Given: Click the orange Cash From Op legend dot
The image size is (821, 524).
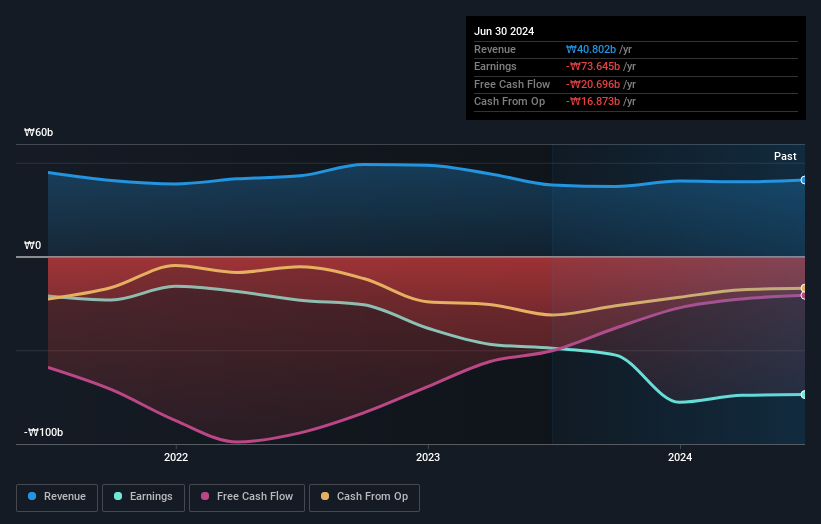Looking at the screenshot, I should 325,496.
